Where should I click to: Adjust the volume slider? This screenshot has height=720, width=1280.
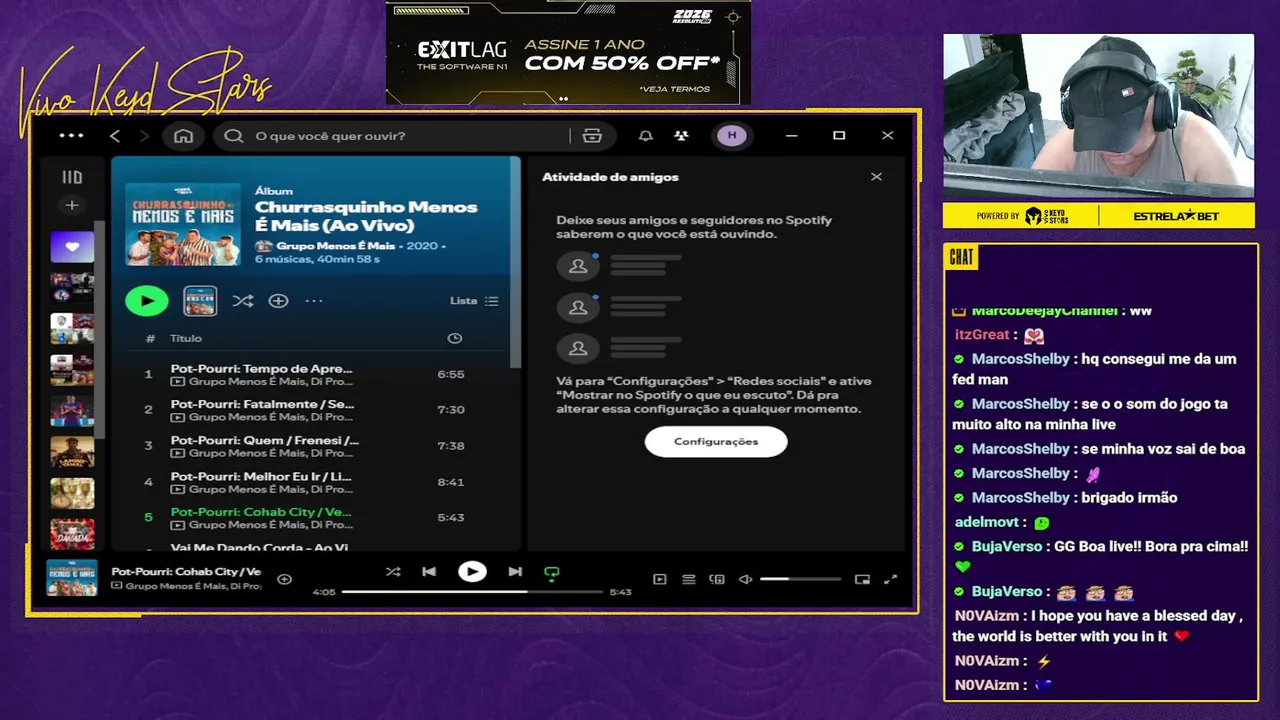tap(801, 579)
